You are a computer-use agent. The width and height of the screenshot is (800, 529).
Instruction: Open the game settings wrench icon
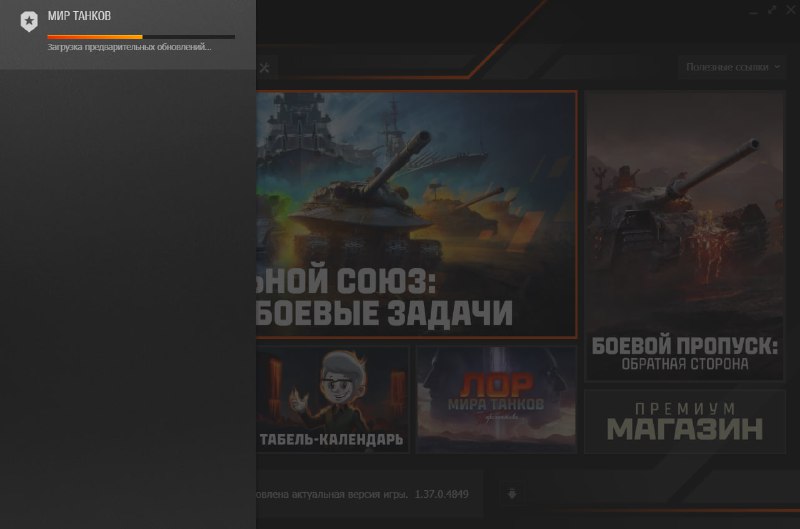pos(264,67)
